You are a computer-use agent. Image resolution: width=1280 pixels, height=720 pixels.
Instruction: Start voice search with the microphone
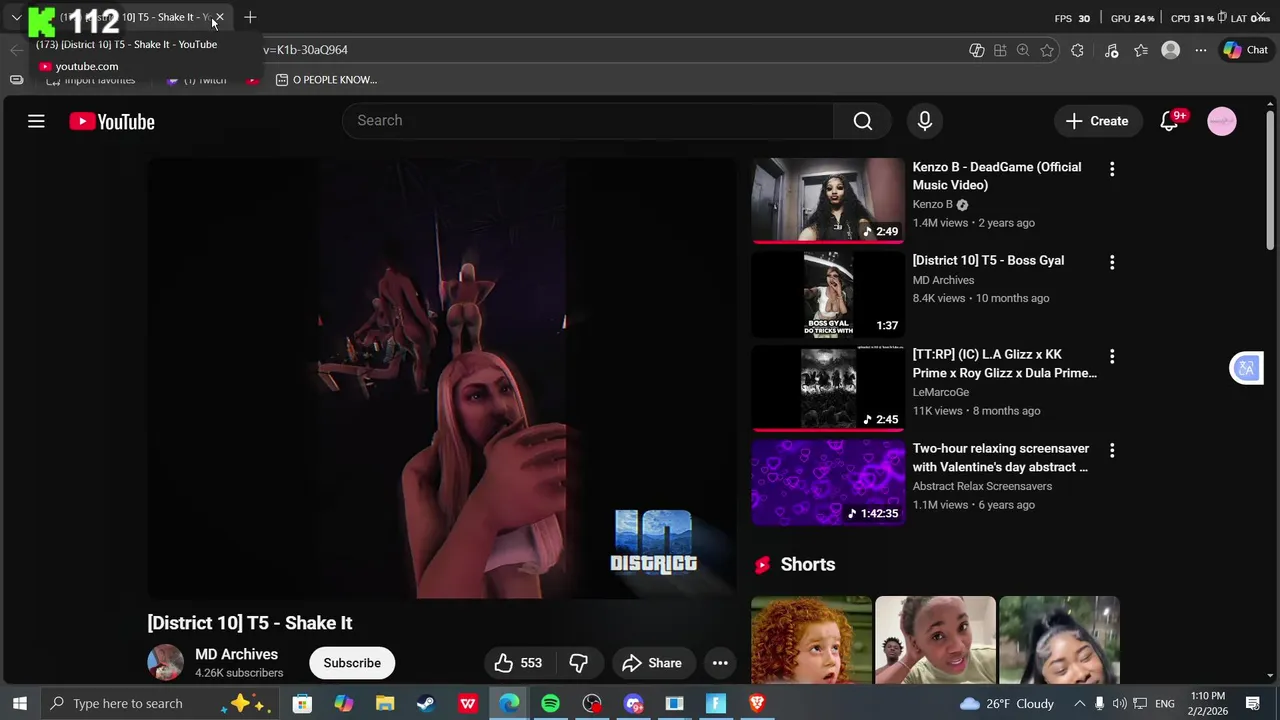coord(925,121)
